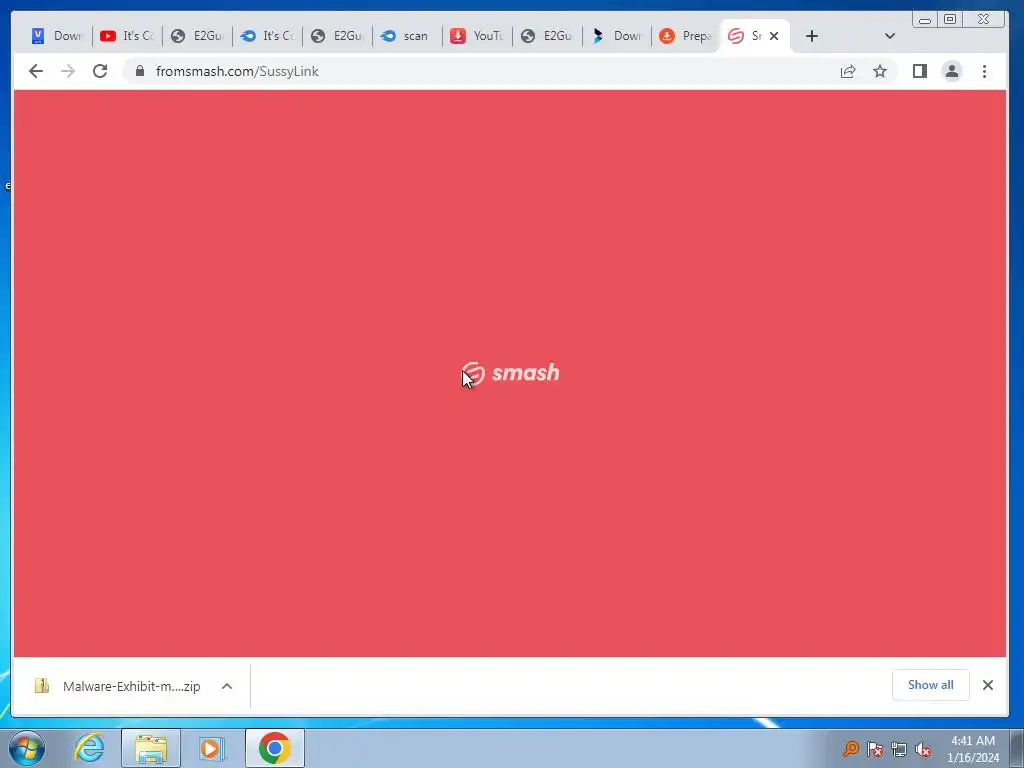View site security lock info
Image resolution: width=1024 pixels, height=768 pixels.
(x=140, y=71)
